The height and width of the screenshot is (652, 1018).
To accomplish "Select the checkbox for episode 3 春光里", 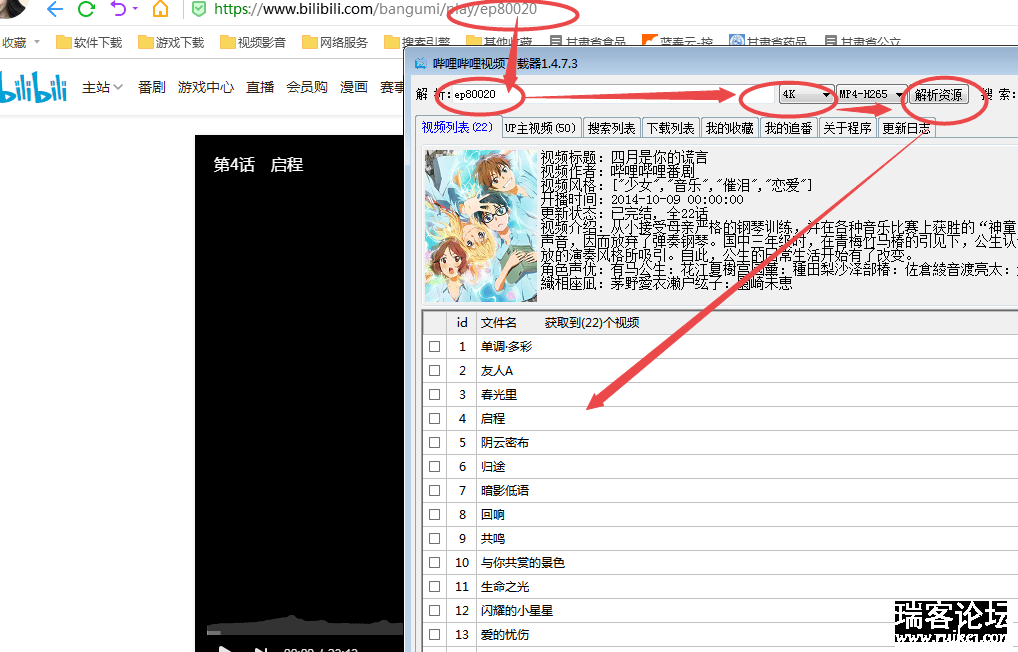I will click(434, 395).
